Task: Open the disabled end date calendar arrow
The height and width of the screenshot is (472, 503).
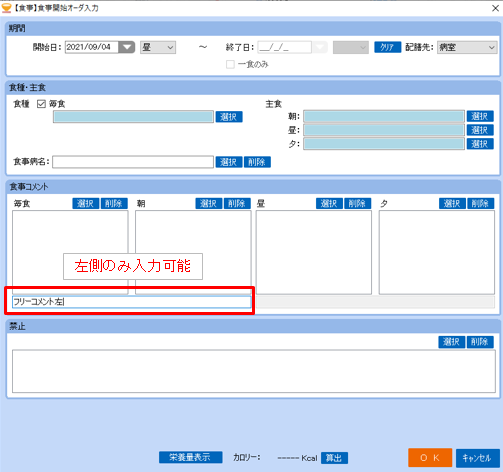Action: coord(320,47)
